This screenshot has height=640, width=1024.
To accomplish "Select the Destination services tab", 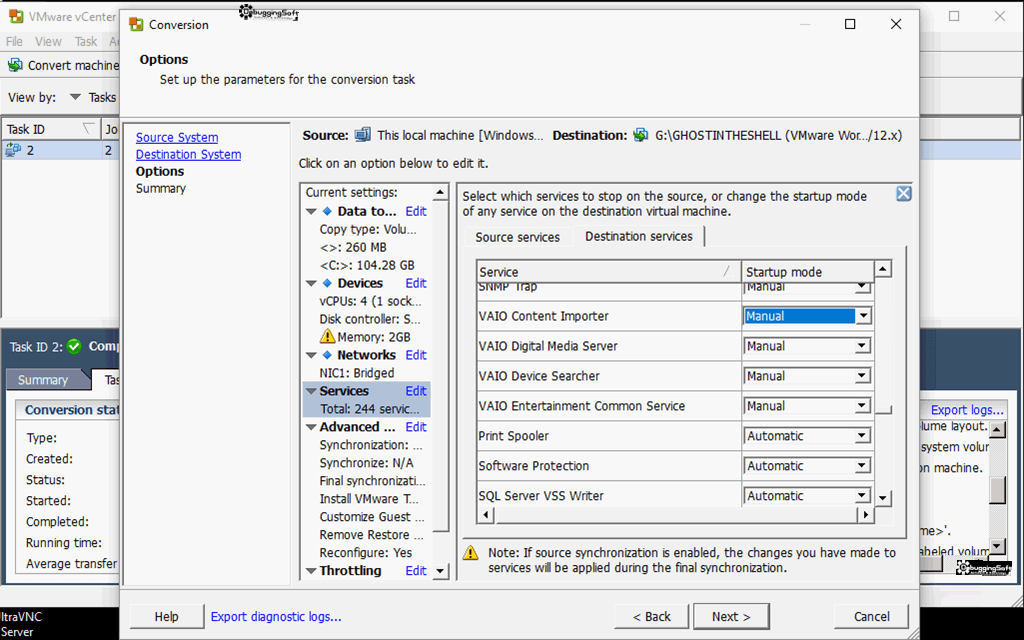I will [639, 236].
